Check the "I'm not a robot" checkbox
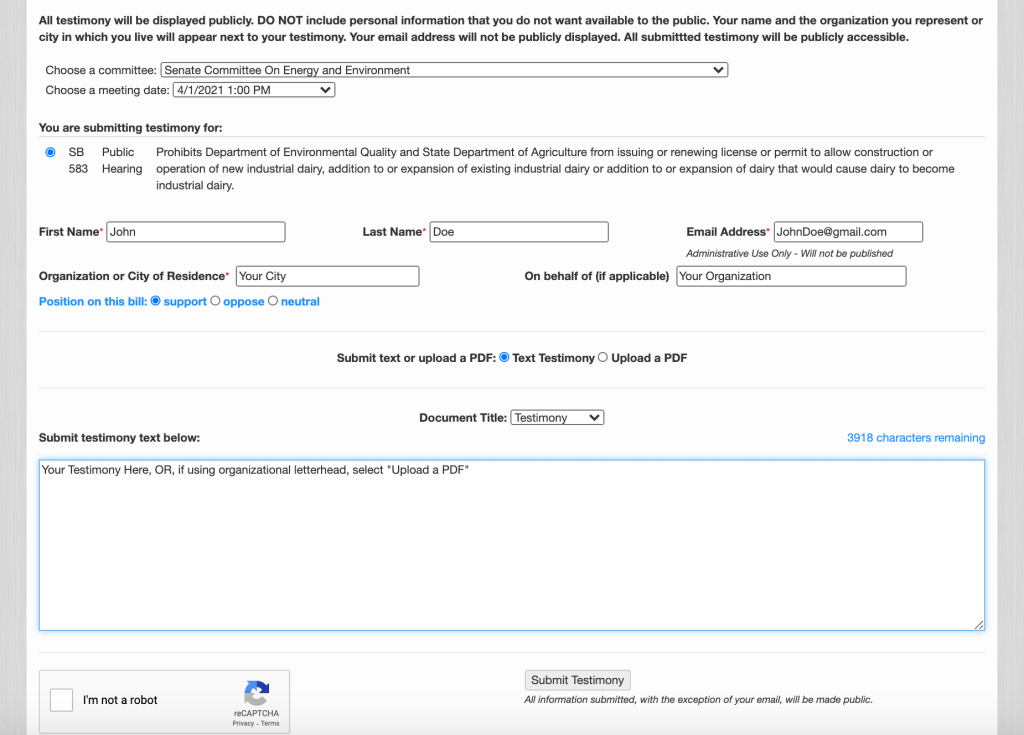Screen dimensions: 1024x735 pyautogui.click(x=62, y=700)
